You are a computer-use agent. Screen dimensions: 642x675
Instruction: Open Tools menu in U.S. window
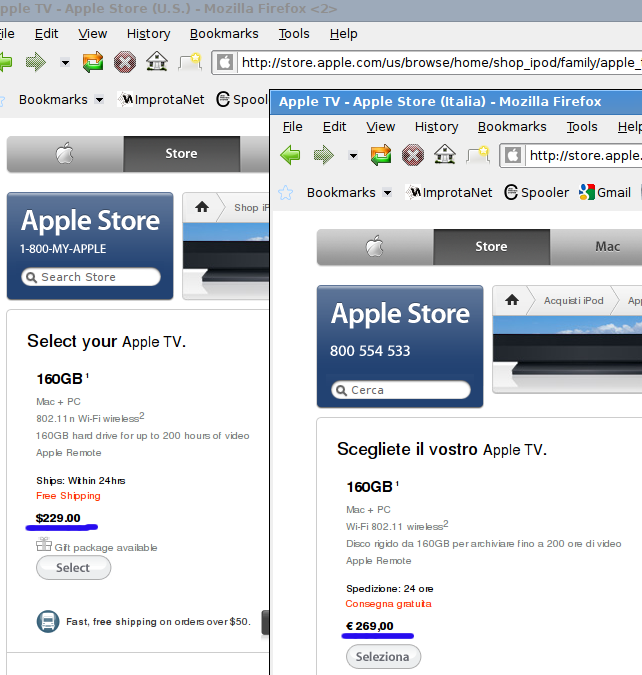[294, 34]
